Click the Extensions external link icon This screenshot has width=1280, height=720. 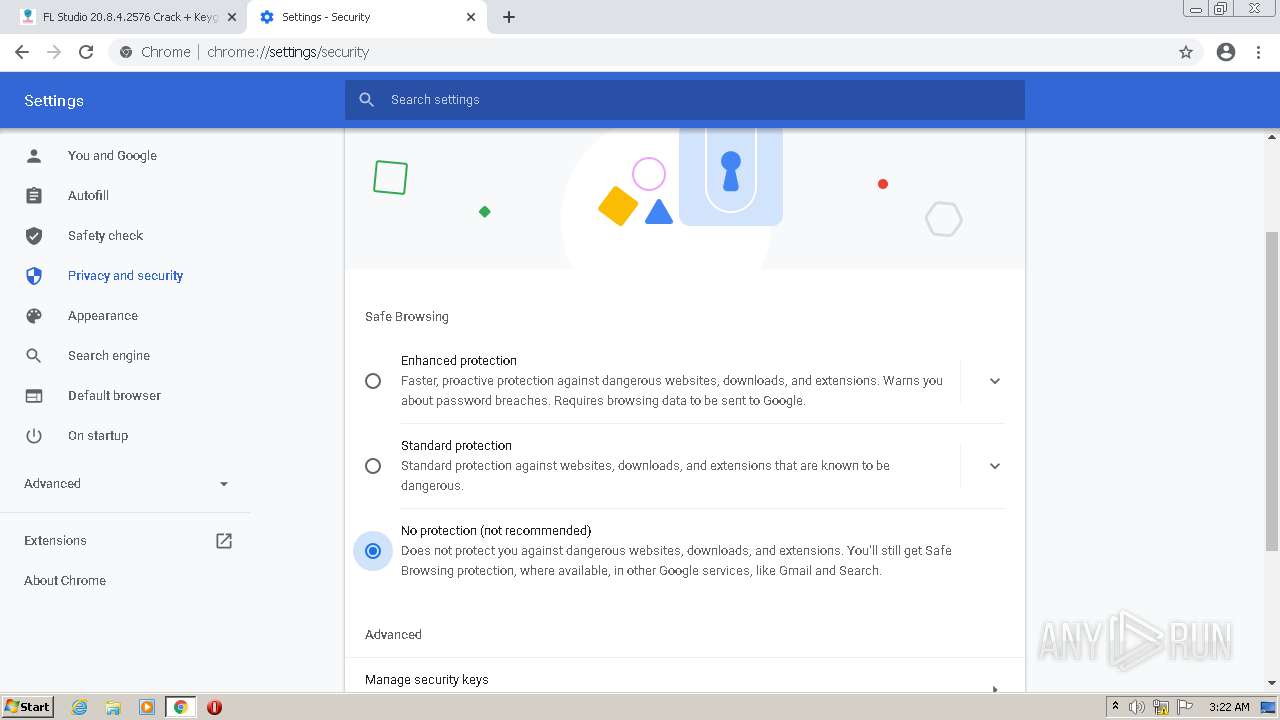[x=224, y=541]
